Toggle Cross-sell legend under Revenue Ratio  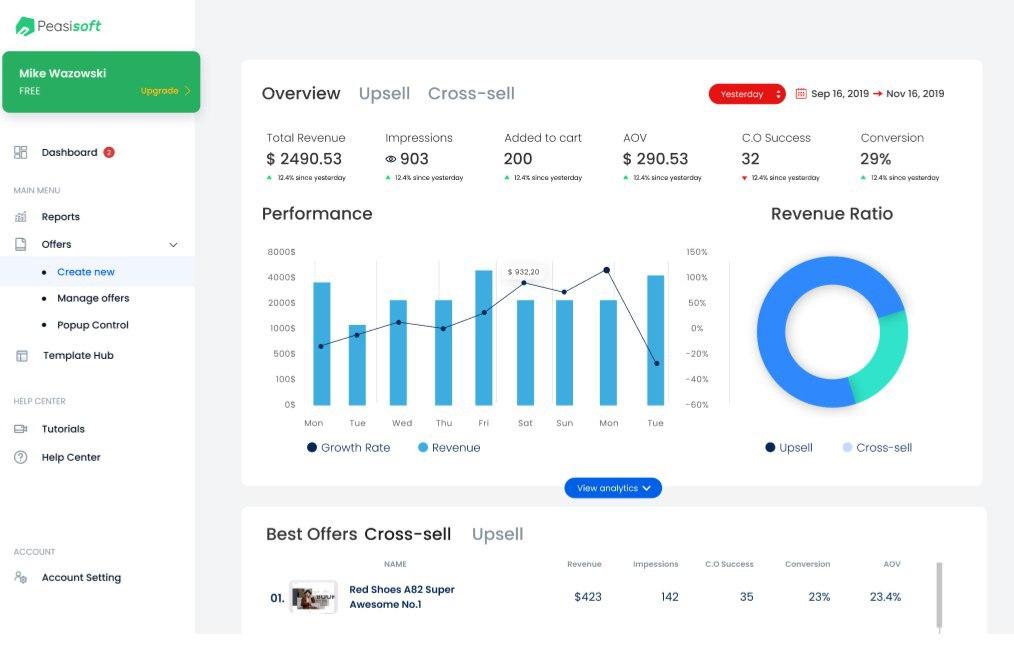(877, 448)
